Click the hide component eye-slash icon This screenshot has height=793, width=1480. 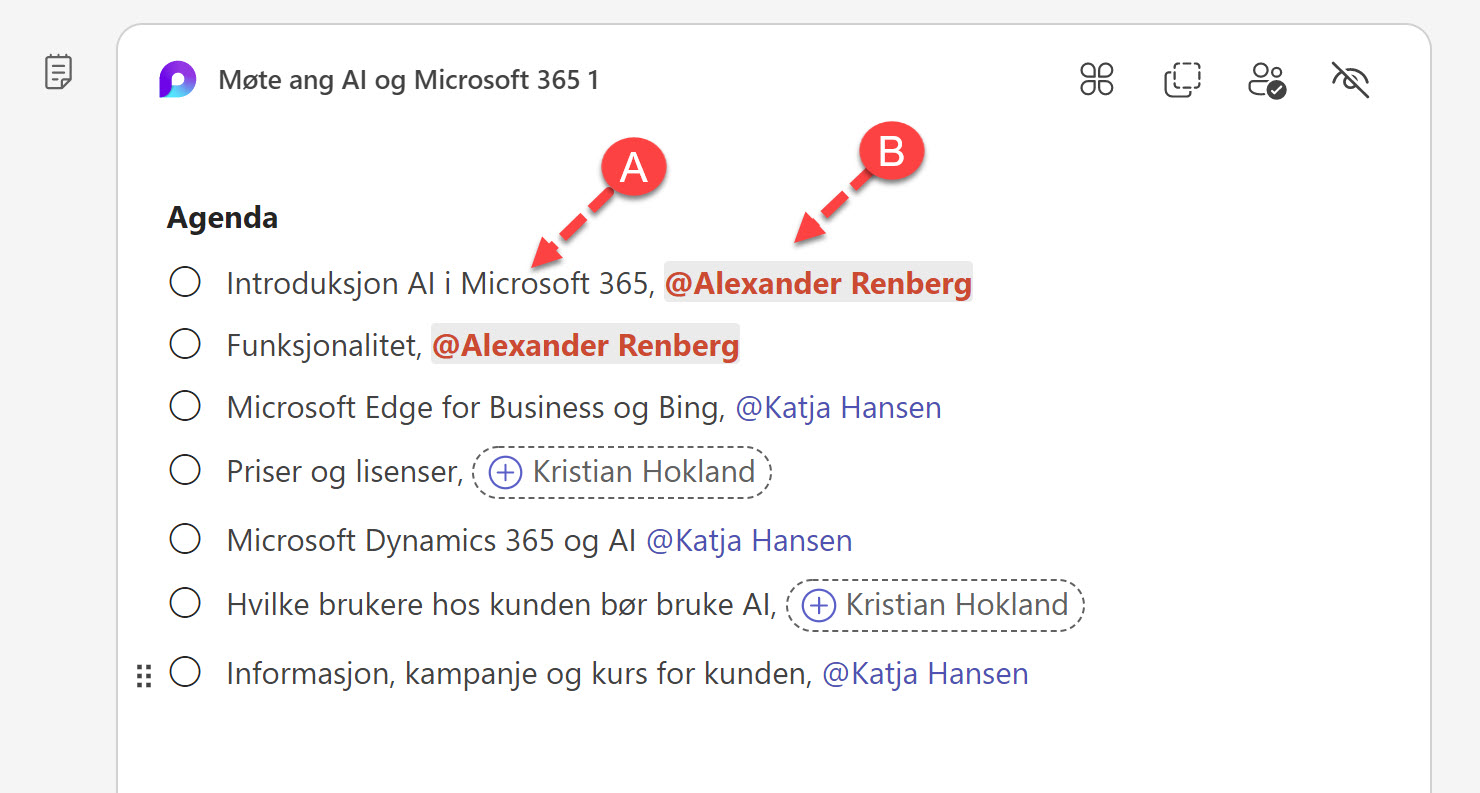pos(1350,80)
